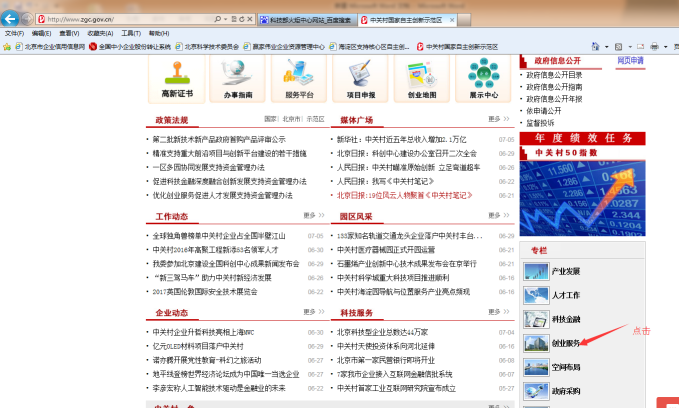Screen dimensions: 679x408
Task: Click the Home icon in command bar
Action: coord(595,46)
